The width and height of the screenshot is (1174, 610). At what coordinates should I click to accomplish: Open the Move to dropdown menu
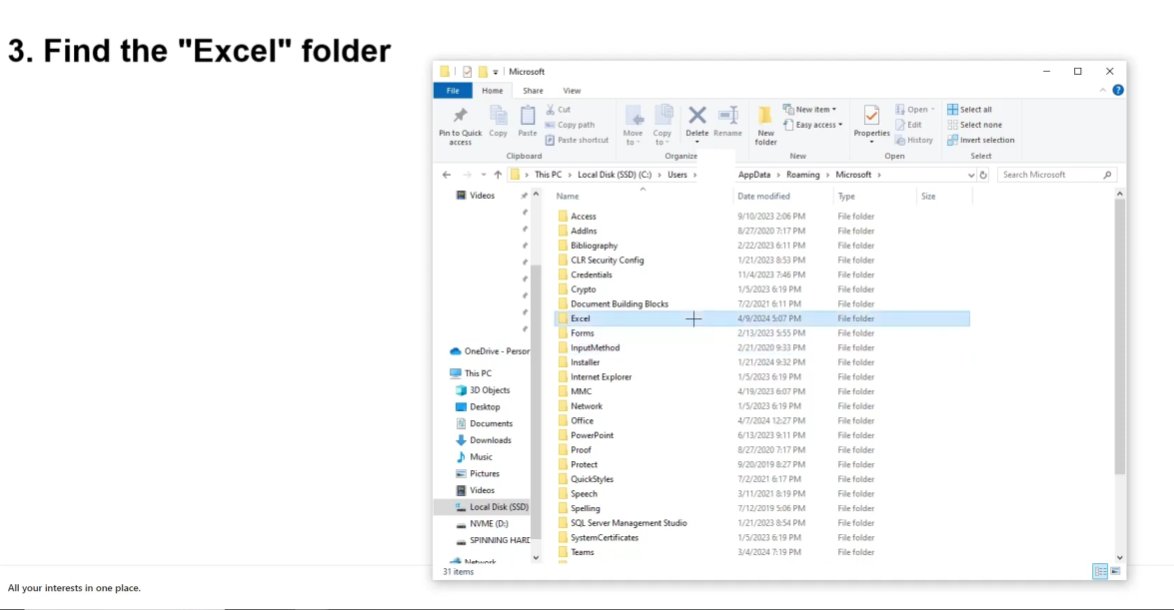(633, 124)
